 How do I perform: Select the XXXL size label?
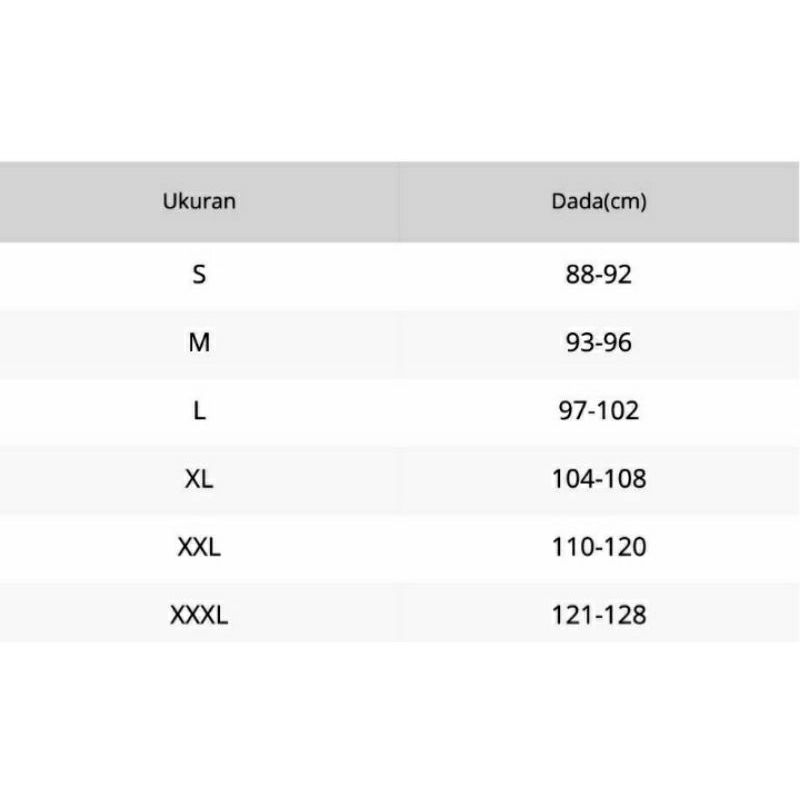click(x=199, y=615)
